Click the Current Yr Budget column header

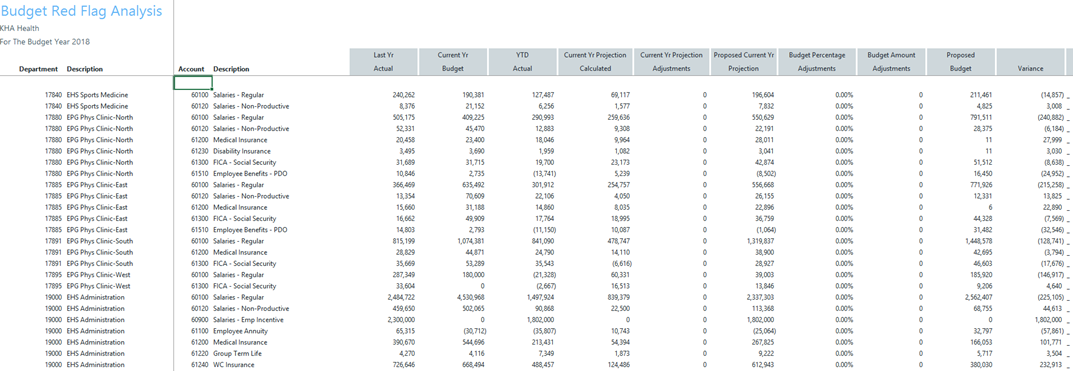coord(453,62)
